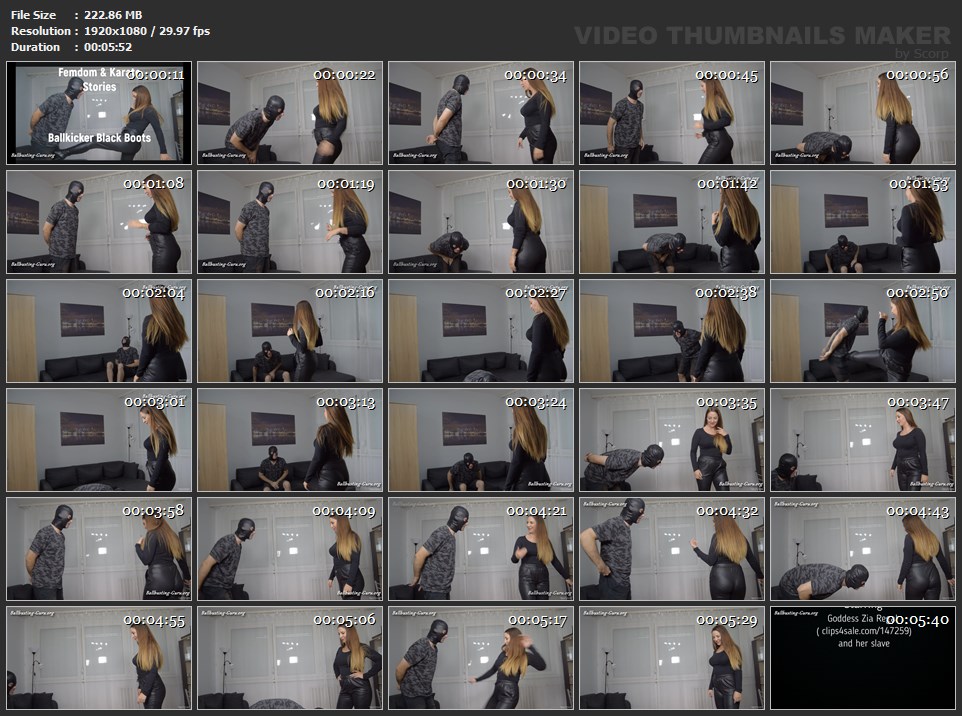The height and width of the screenshot is (716, 962).
Task: Click the frame stamped 00:01:19
Action: (x=290, y=222)
